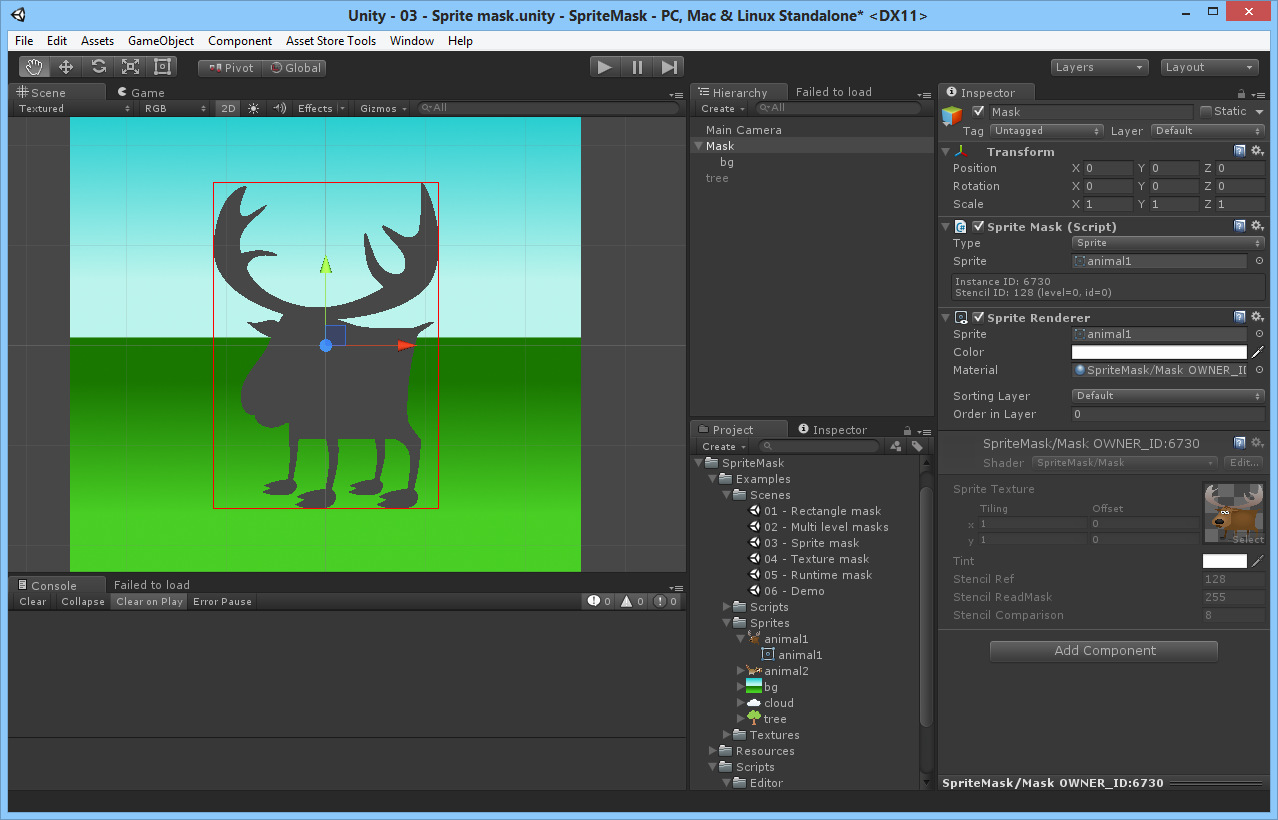
Task: Select the Hand tool in the toolbar
Action: (x=33, y=66)
